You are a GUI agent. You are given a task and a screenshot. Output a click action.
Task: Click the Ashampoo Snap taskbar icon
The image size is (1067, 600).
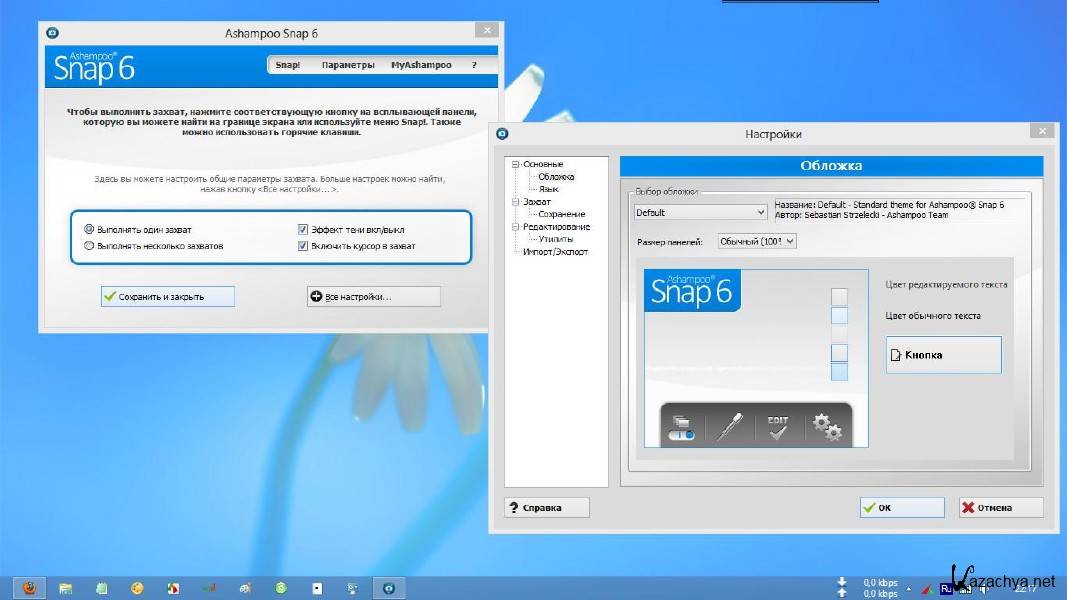(x=389, y=588)
